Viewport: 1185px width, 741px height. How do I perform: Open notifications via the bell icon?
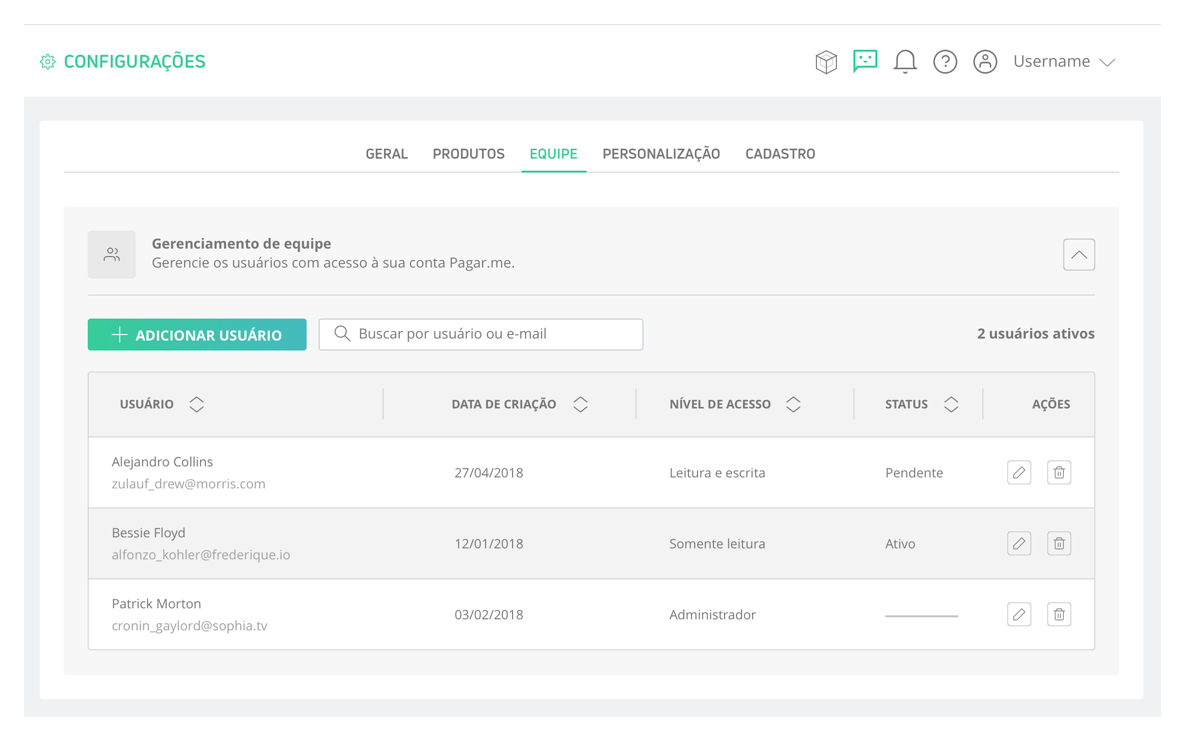(x=905, y=61)
